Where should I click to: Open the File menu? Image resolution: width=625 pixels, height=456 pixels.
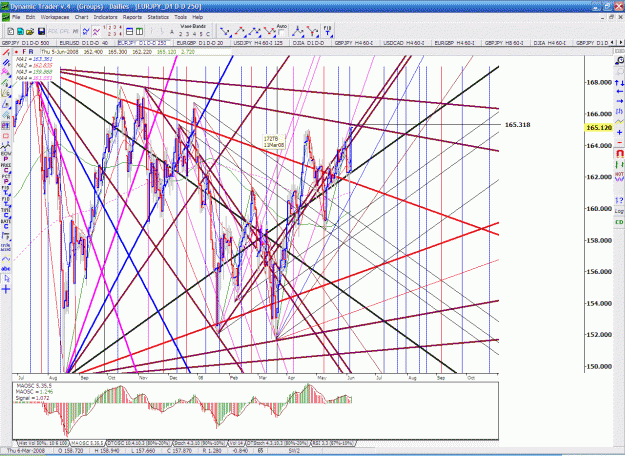(x=16, y=17)
